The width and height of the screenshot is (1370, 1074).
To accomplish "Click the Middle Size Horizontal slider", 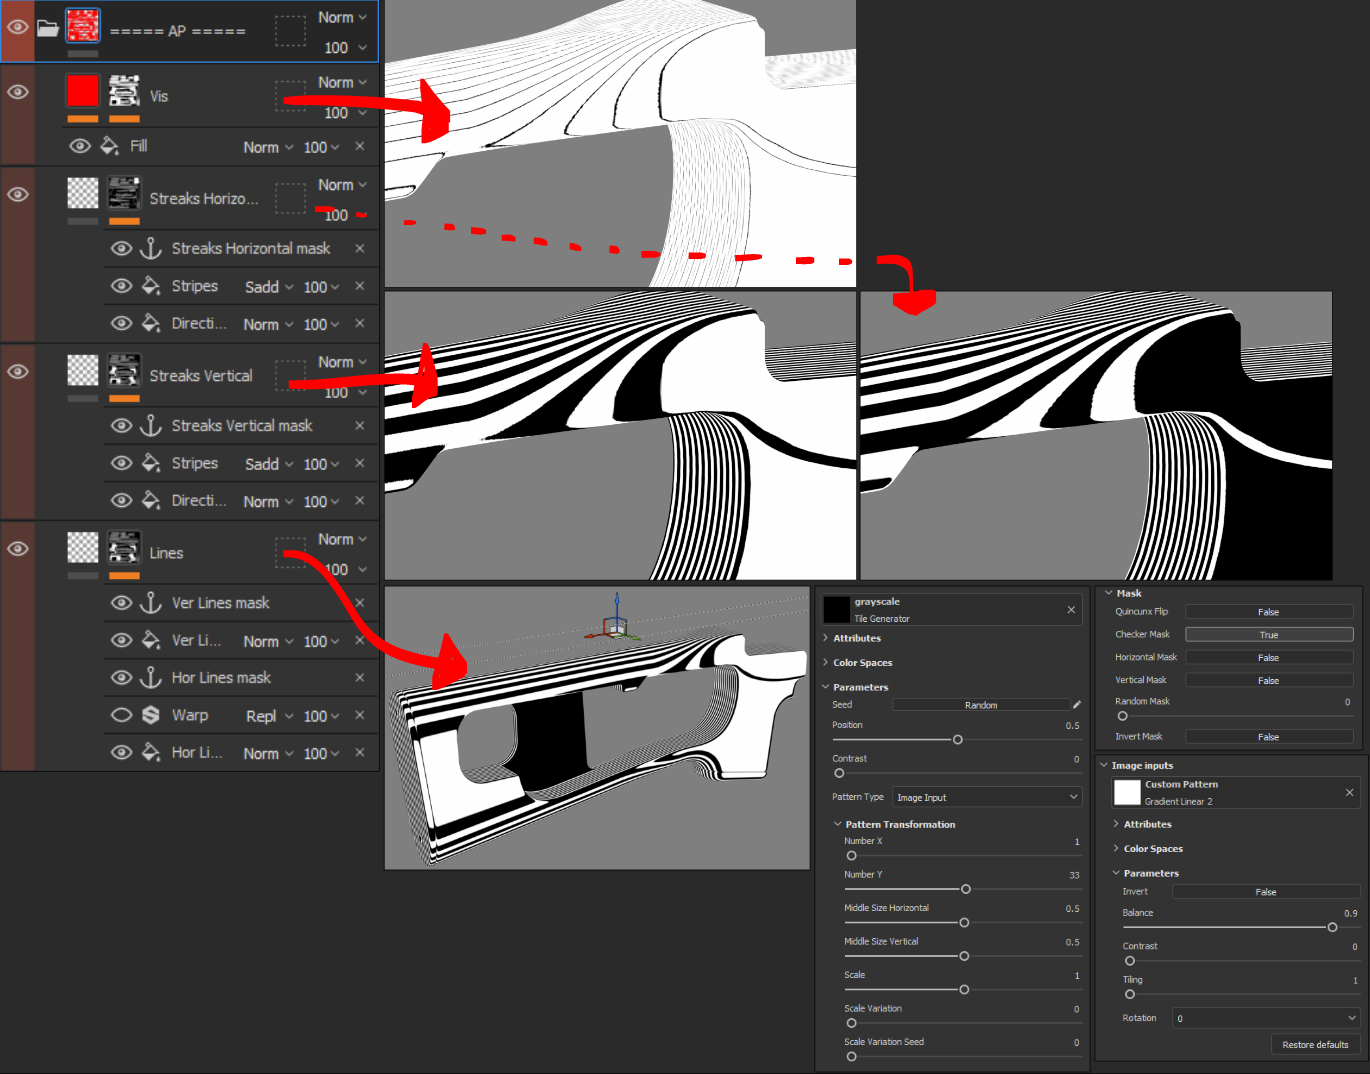I will click(x=962, y=922).
